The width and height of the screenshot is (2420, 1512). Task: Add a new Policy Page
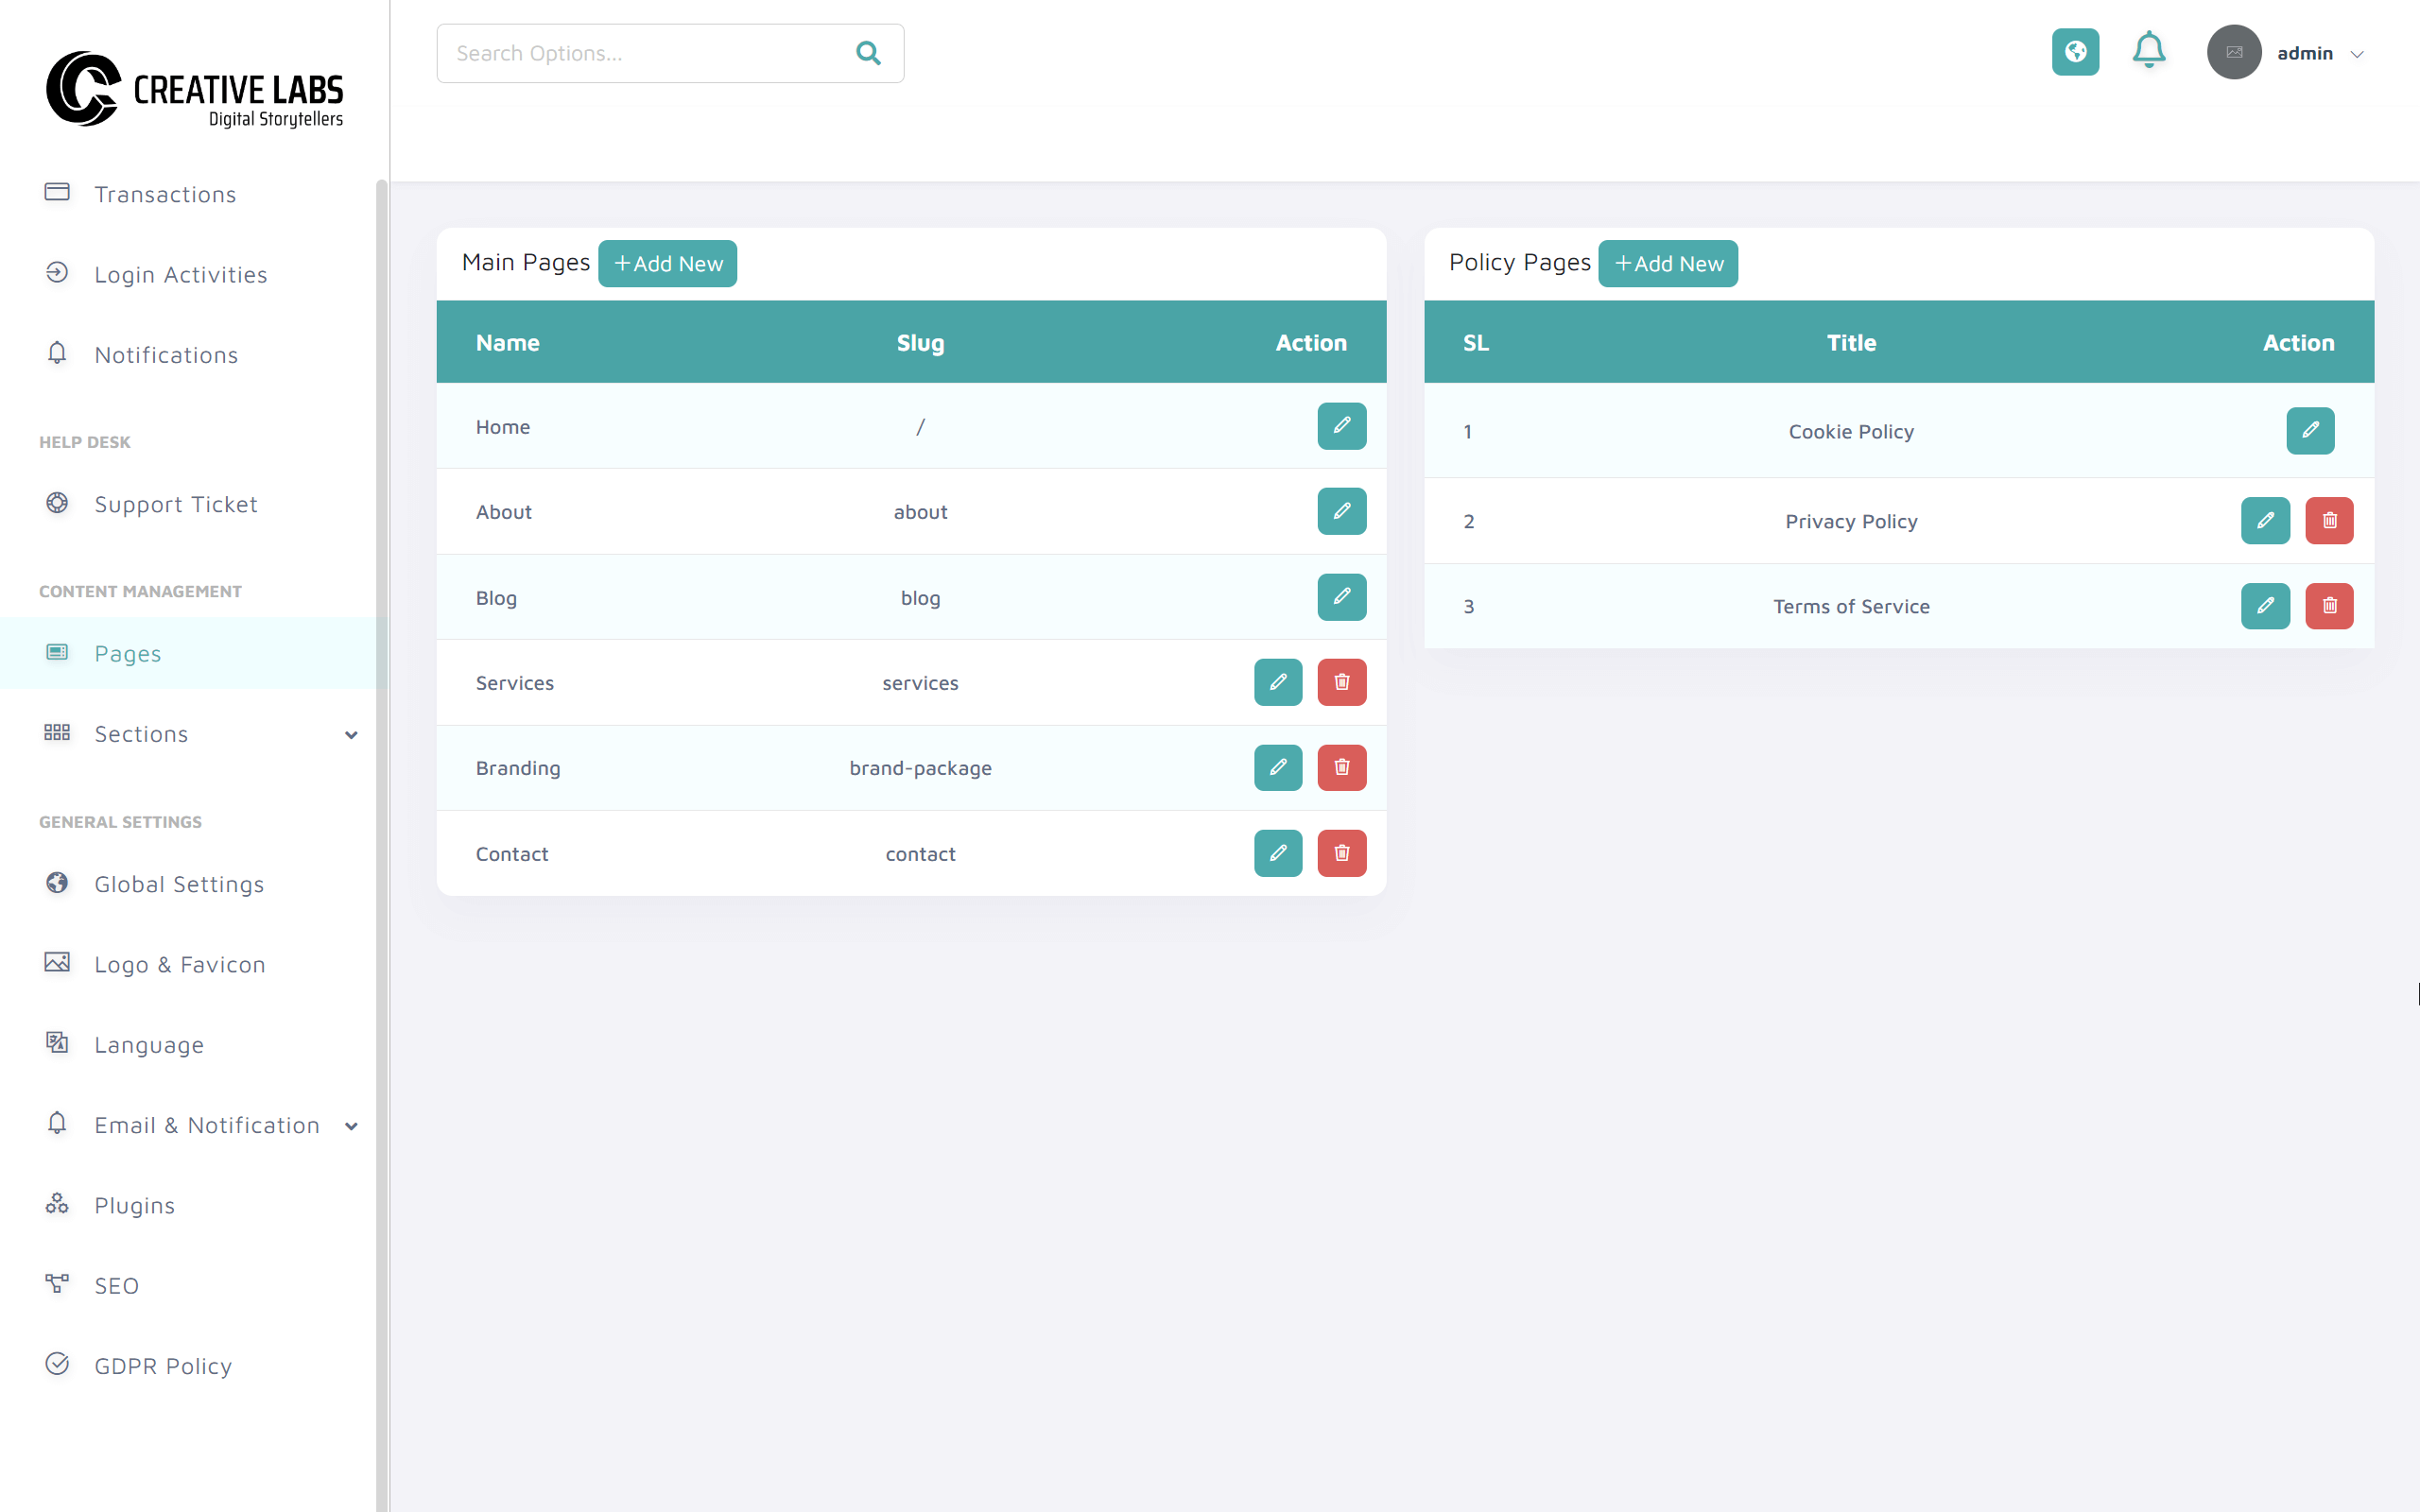tap(1667, 263)
